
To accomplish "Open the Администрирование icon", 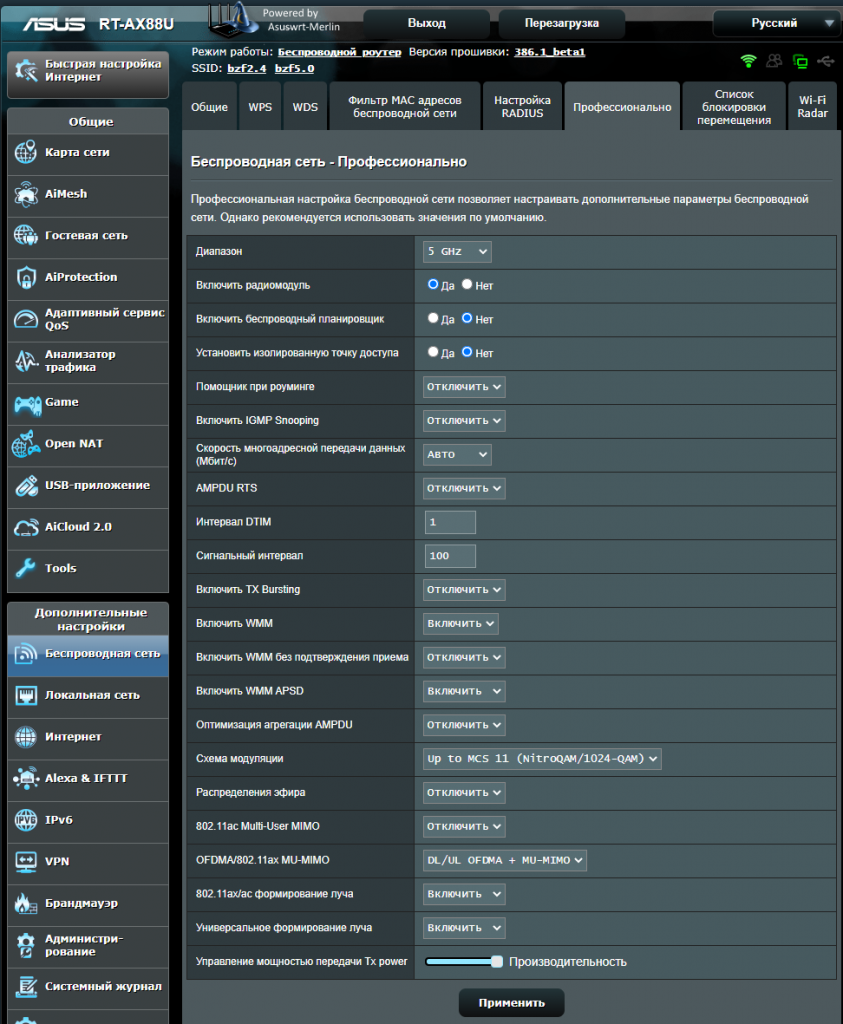I will coord(26,945).
